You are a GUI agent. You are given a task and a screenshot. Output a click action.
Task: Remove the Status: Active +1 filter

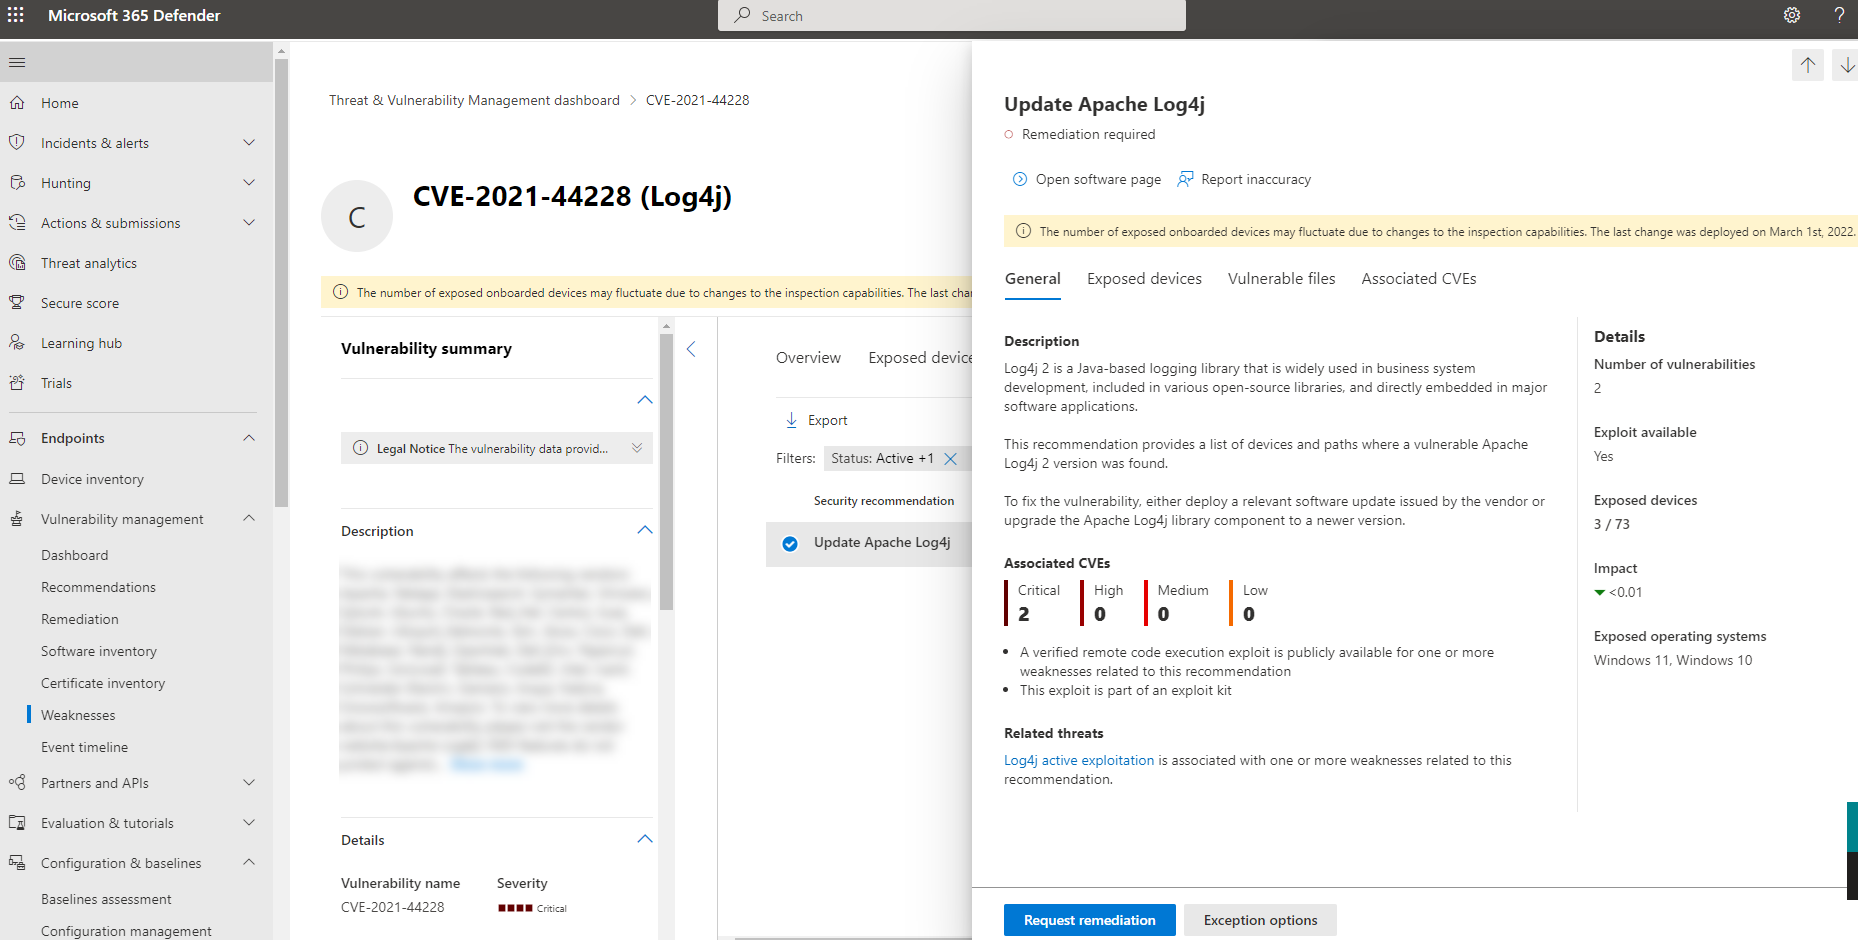(x=951, y=458)
